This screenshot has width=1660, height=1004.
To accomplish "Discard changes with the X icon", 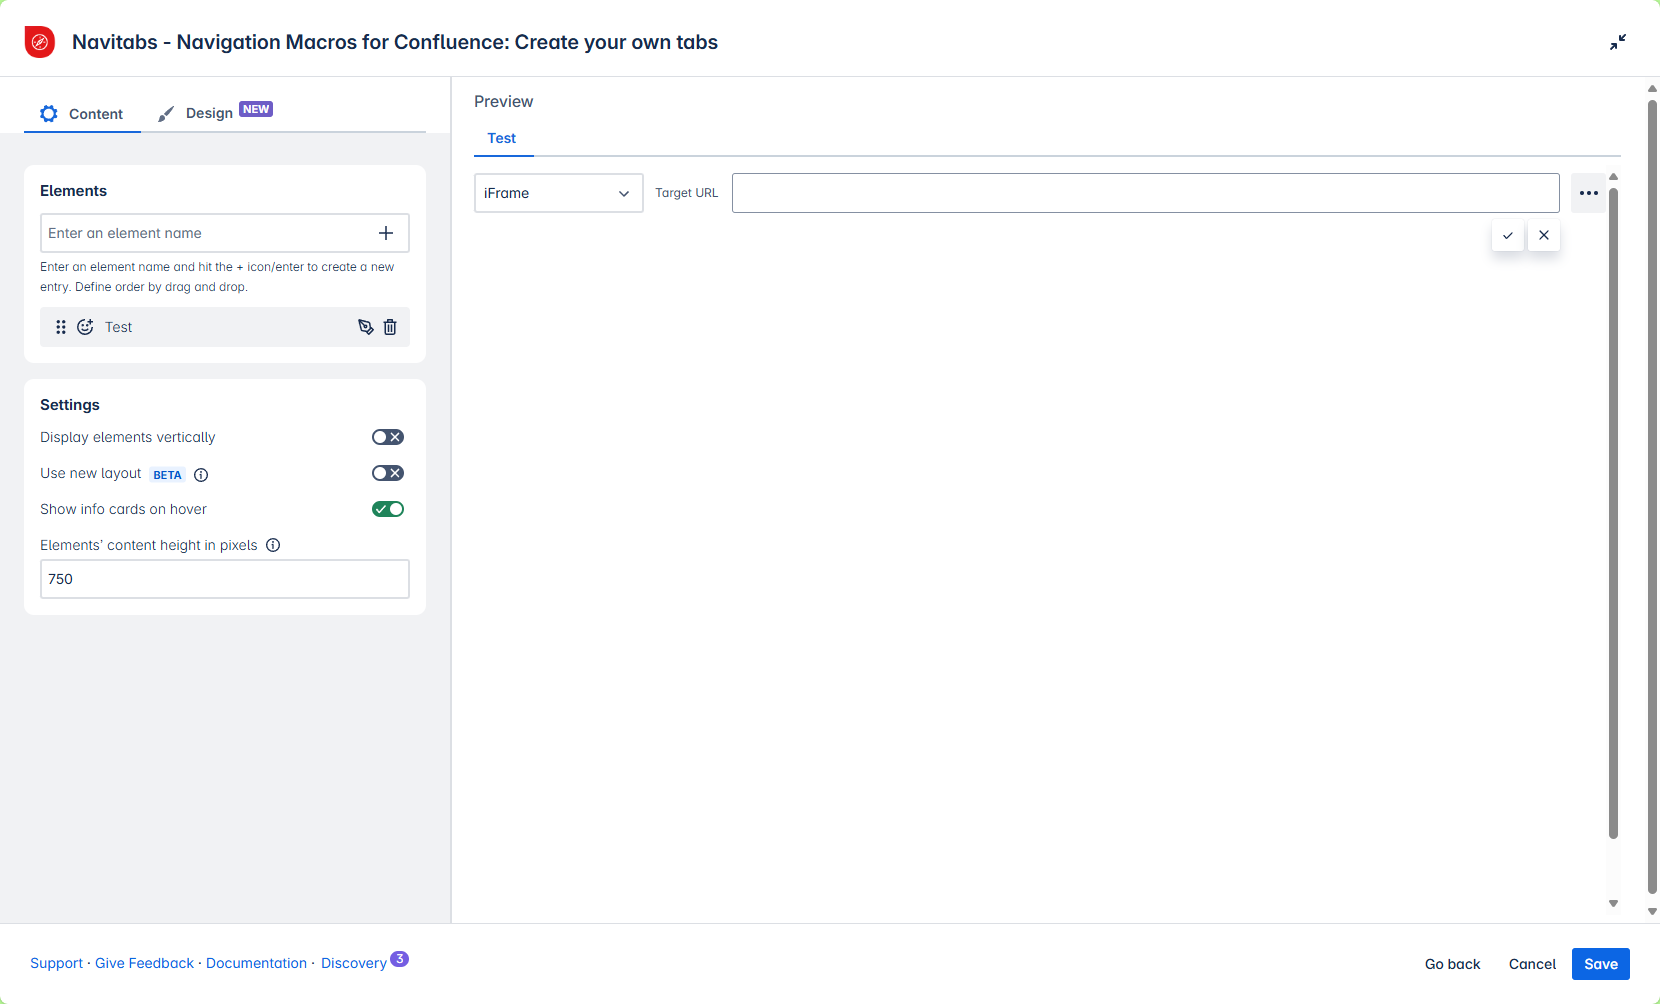I will click(1544, 236).
